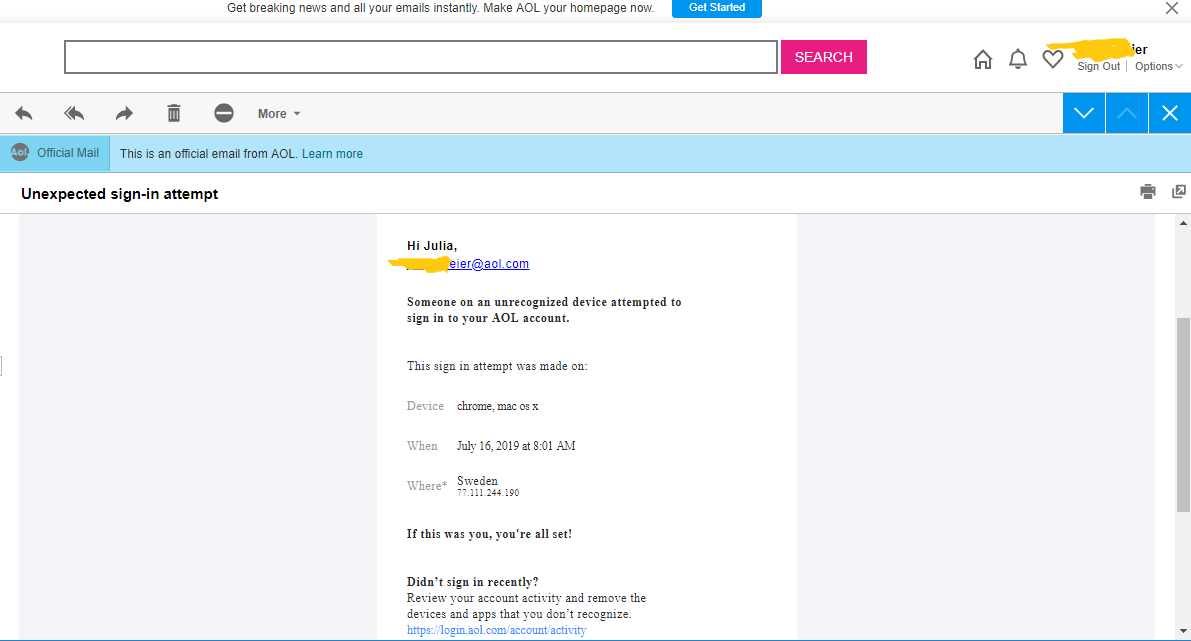Click the device text 'chrome, mac os x'
This screenshot has width=1191, height=641.
pos(498,406)
